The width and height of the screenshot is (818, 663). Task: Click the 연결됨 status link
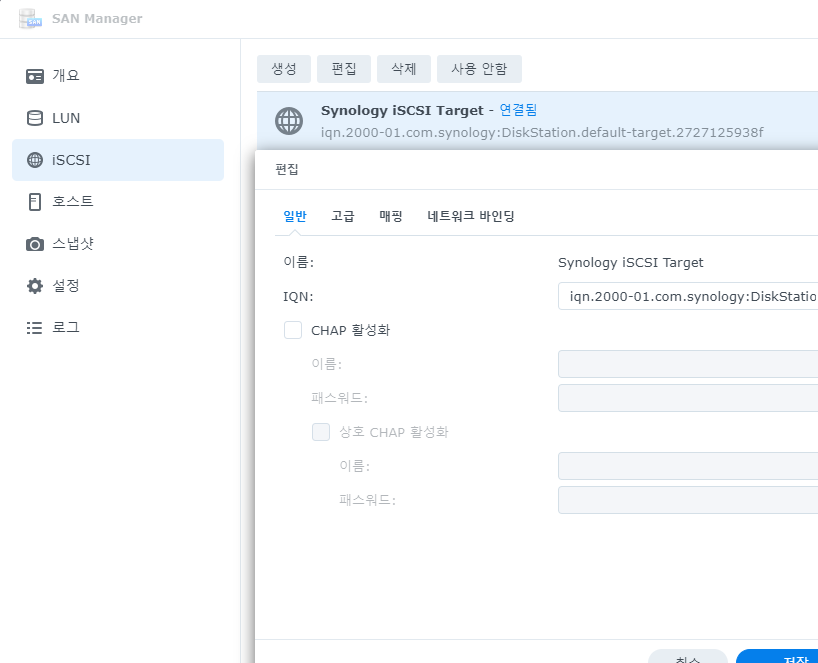coord(518,110)
